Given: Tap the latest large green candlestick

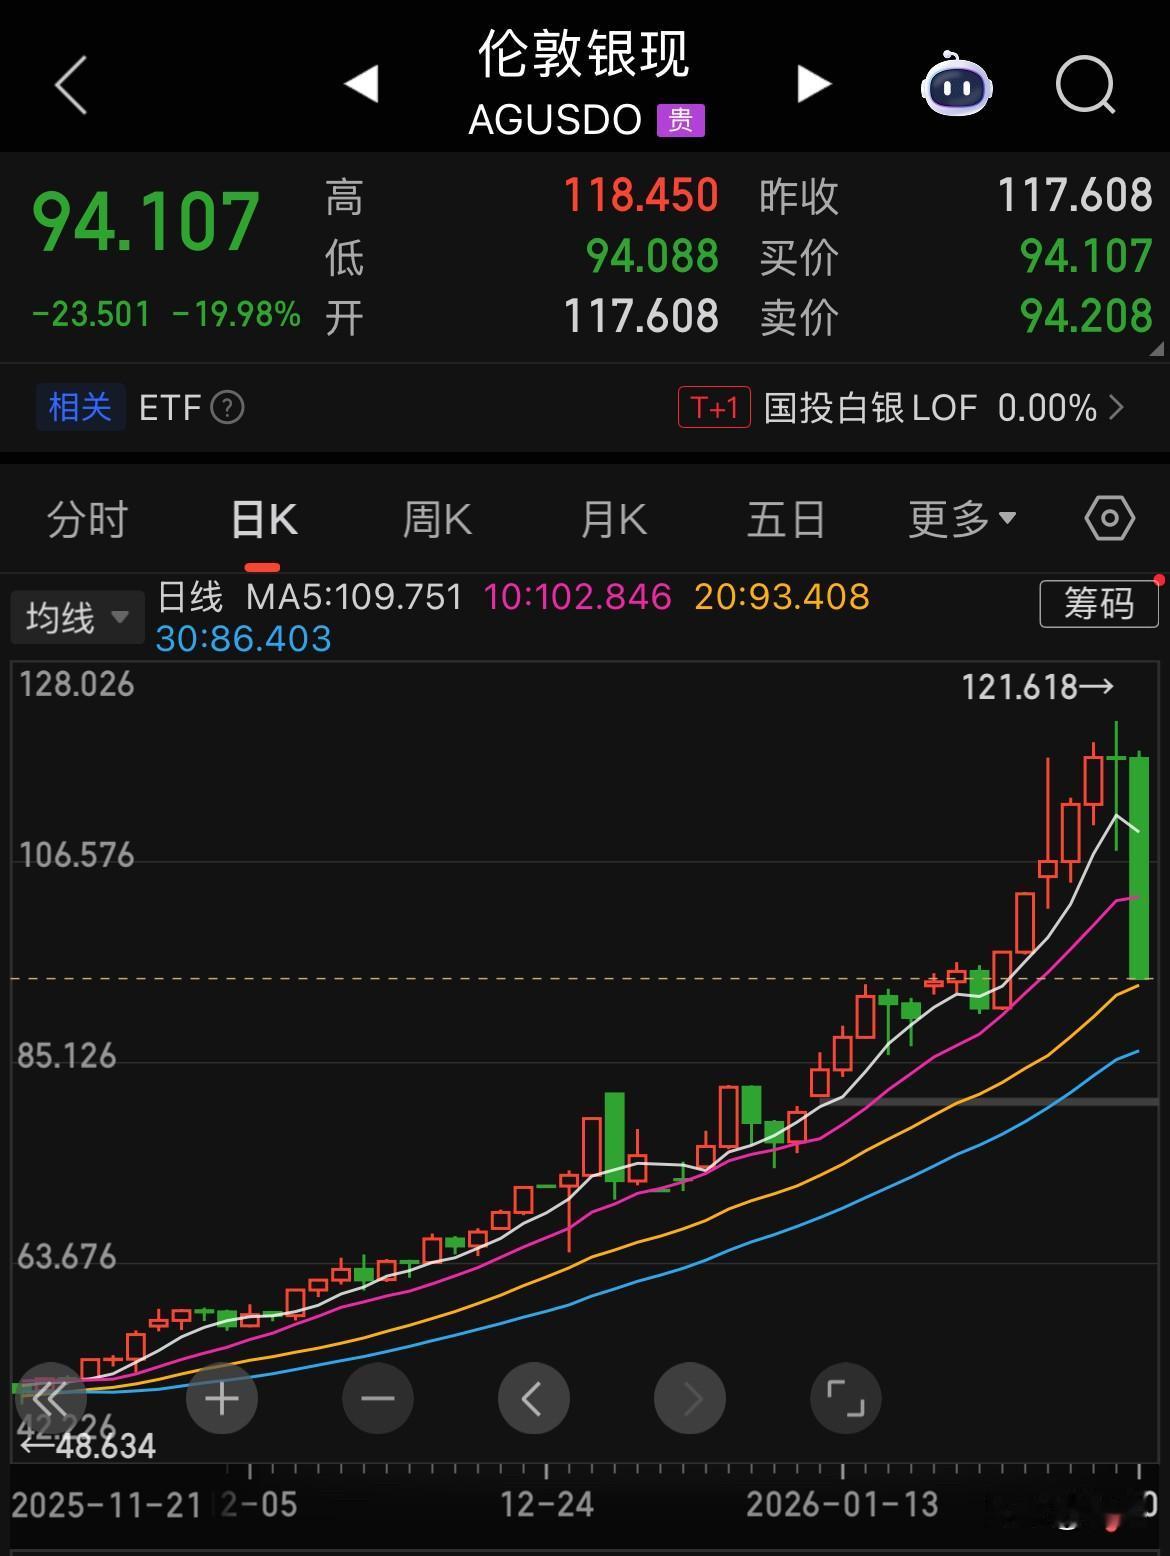Looking at the screenshot, I should pyautogui.click(x=1139, y=867).
